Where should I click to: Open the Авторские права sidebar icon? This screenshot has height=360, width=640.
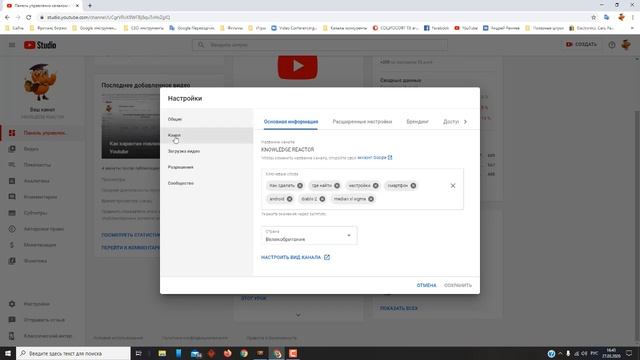[x=12, y=229]
